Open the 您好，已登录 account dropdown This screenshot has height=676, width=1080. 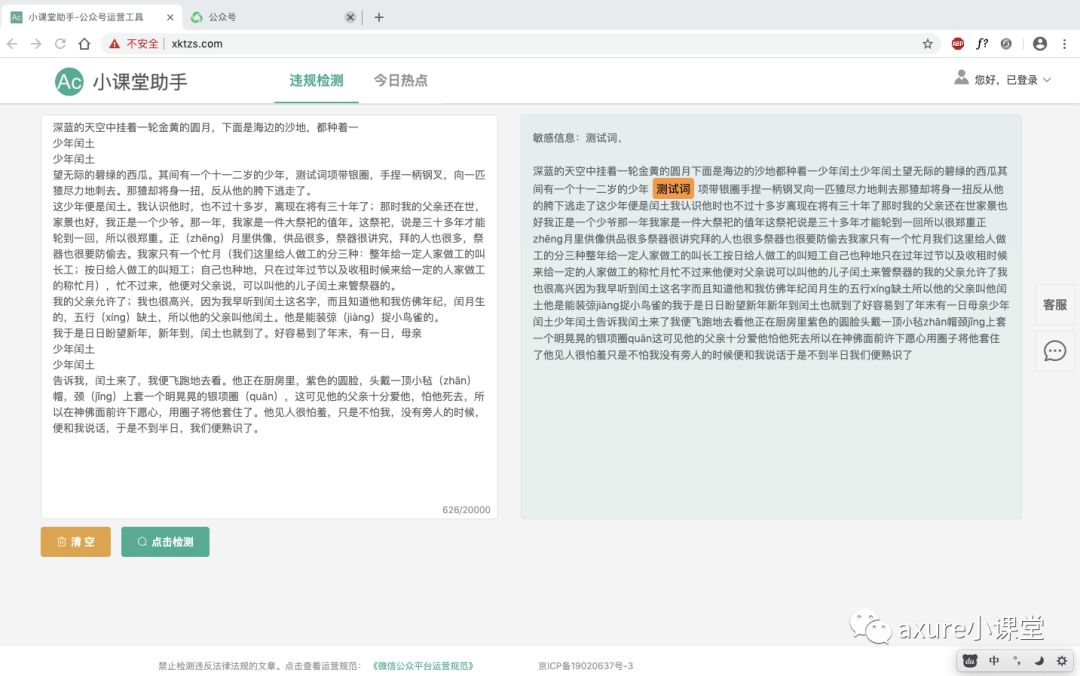point(1001,80)
